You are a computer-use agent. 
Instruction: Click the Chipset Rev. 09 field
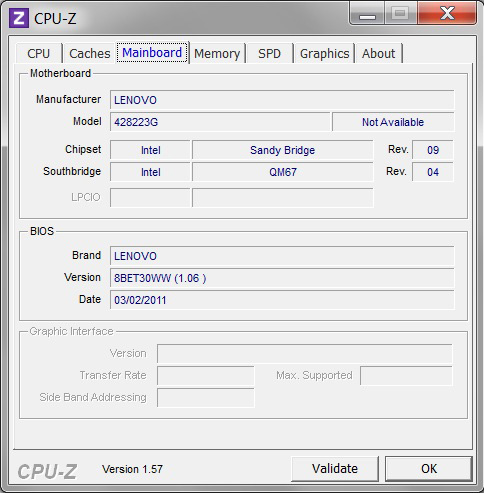[x=433, y=150]
